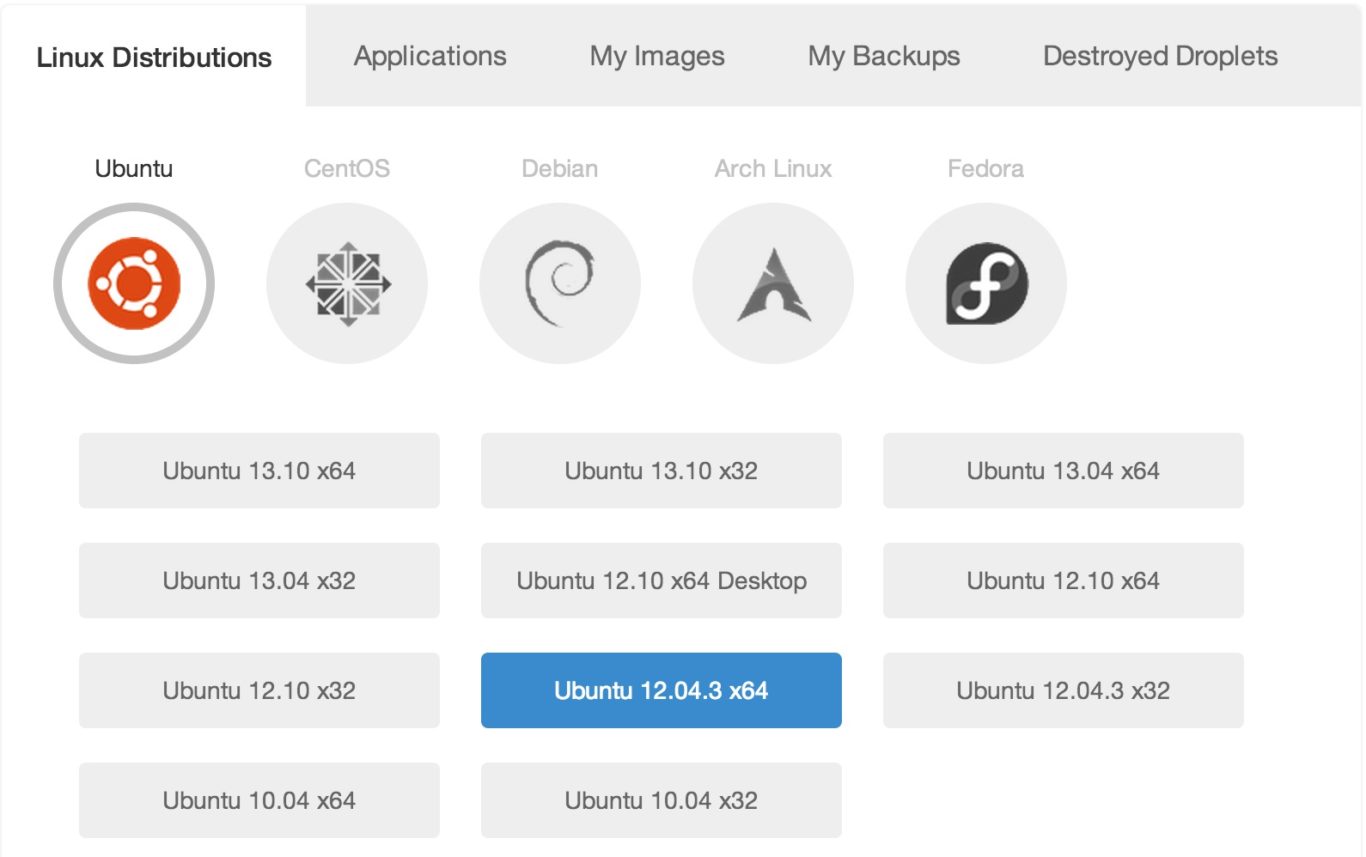Pick the Debian swirl icon
This screenshot has width=1366, height=857.
(x=560, y=284)
